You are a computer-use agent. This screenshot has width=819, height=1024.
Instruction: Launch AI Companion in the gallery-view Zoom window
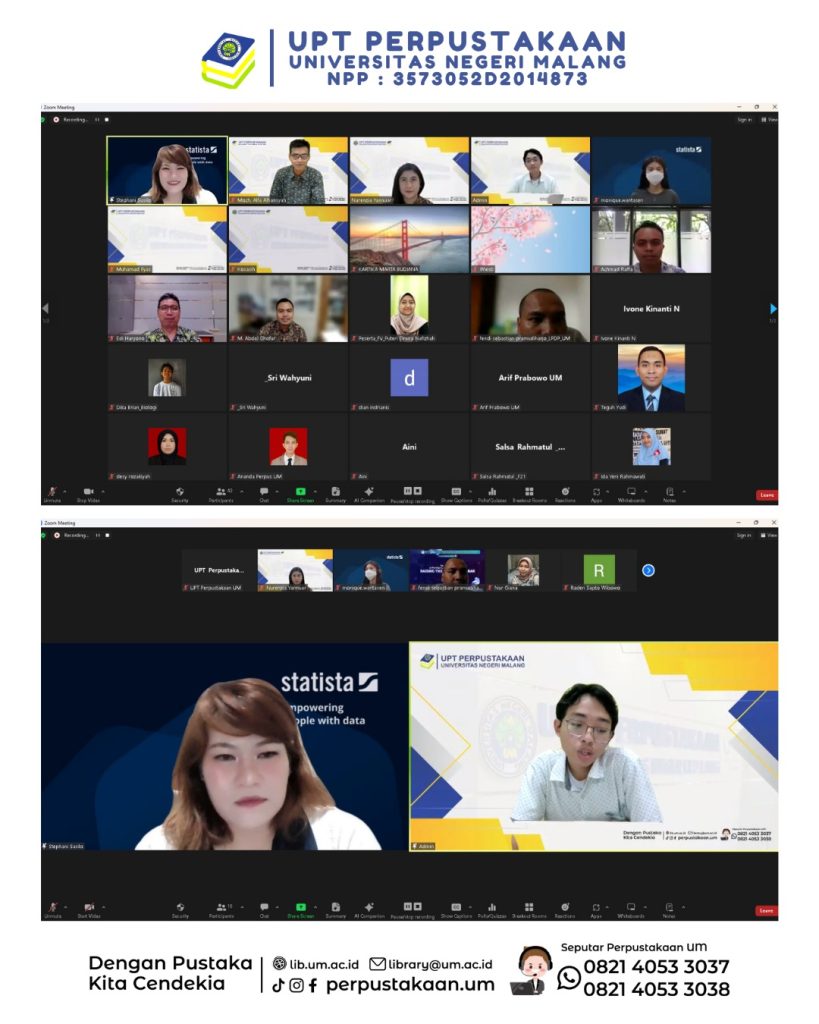(369, 494)
